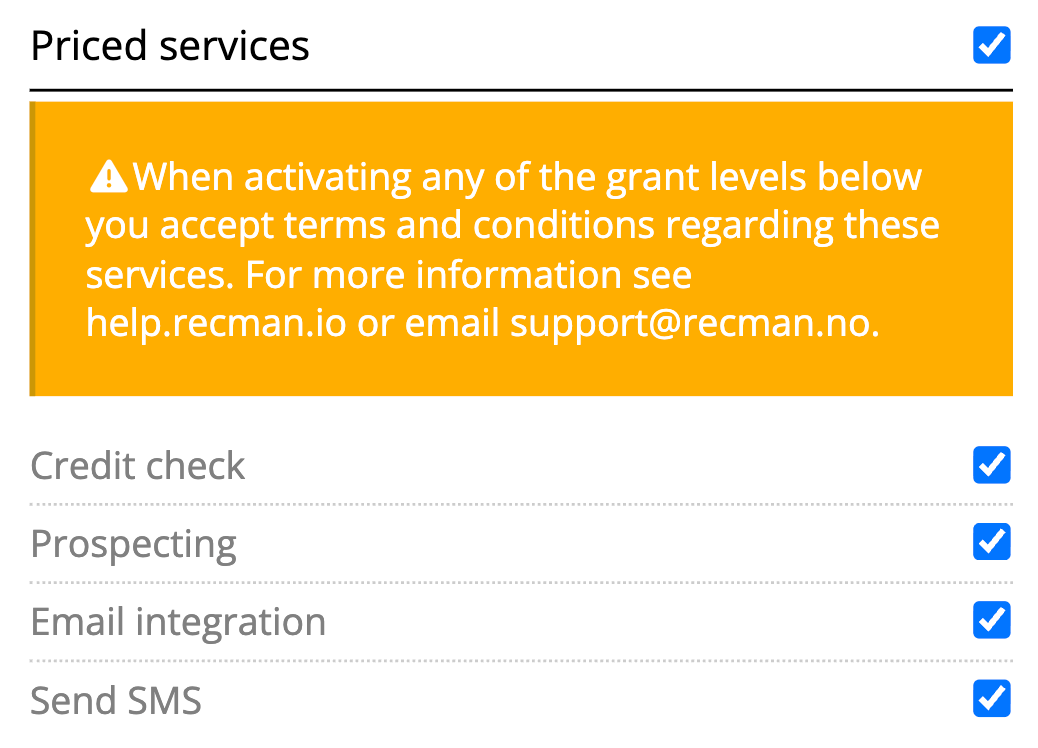Uncheck the Priced services master checkbox

click(991, 46)
